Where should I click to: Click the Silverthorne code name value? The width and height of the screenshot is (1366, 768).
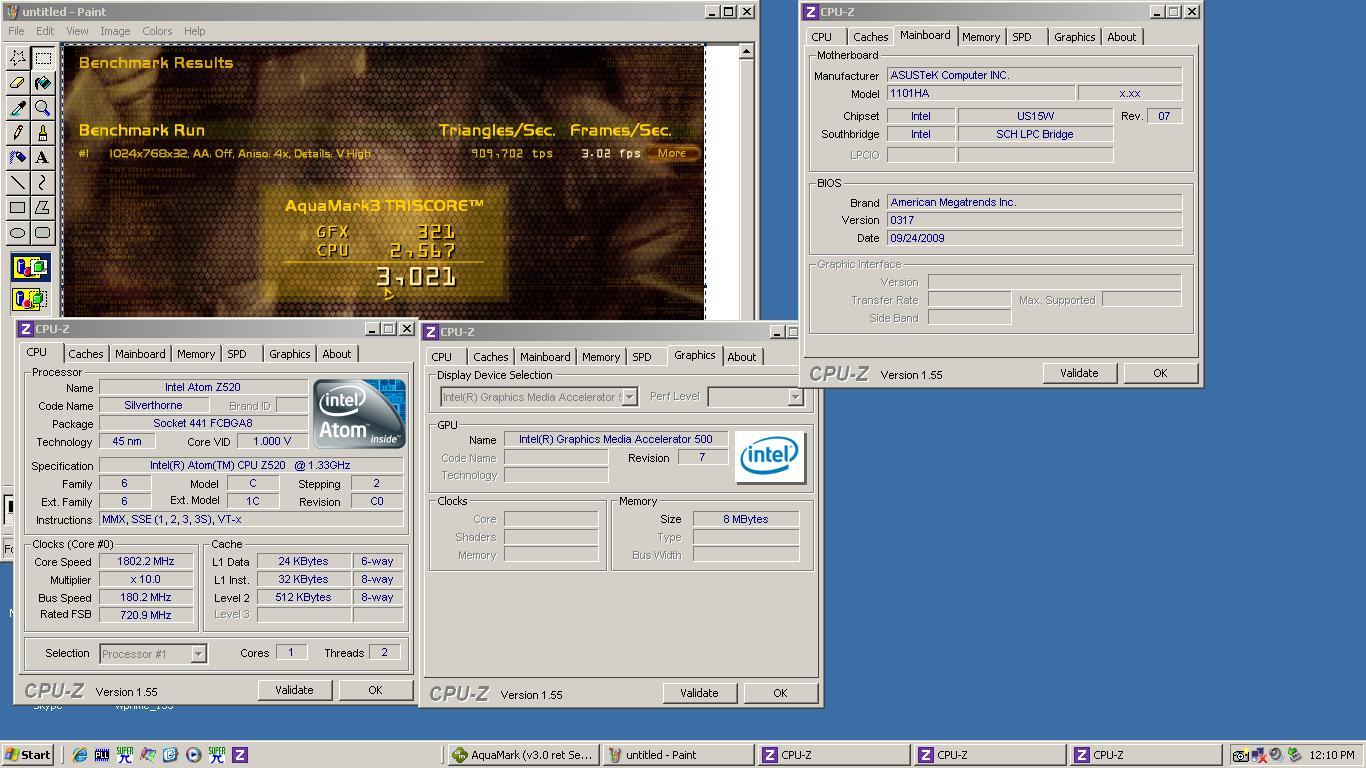pos(154,406)
